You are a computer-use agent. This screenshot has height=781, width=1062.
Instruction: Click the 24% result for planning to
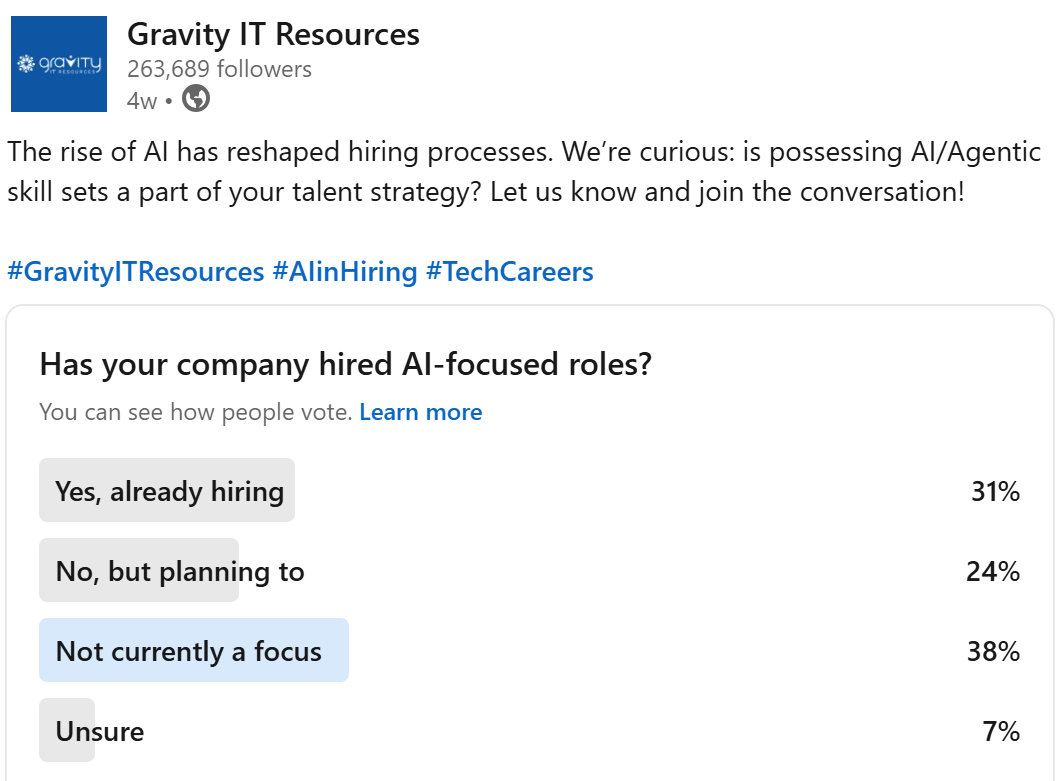(994, 571)
